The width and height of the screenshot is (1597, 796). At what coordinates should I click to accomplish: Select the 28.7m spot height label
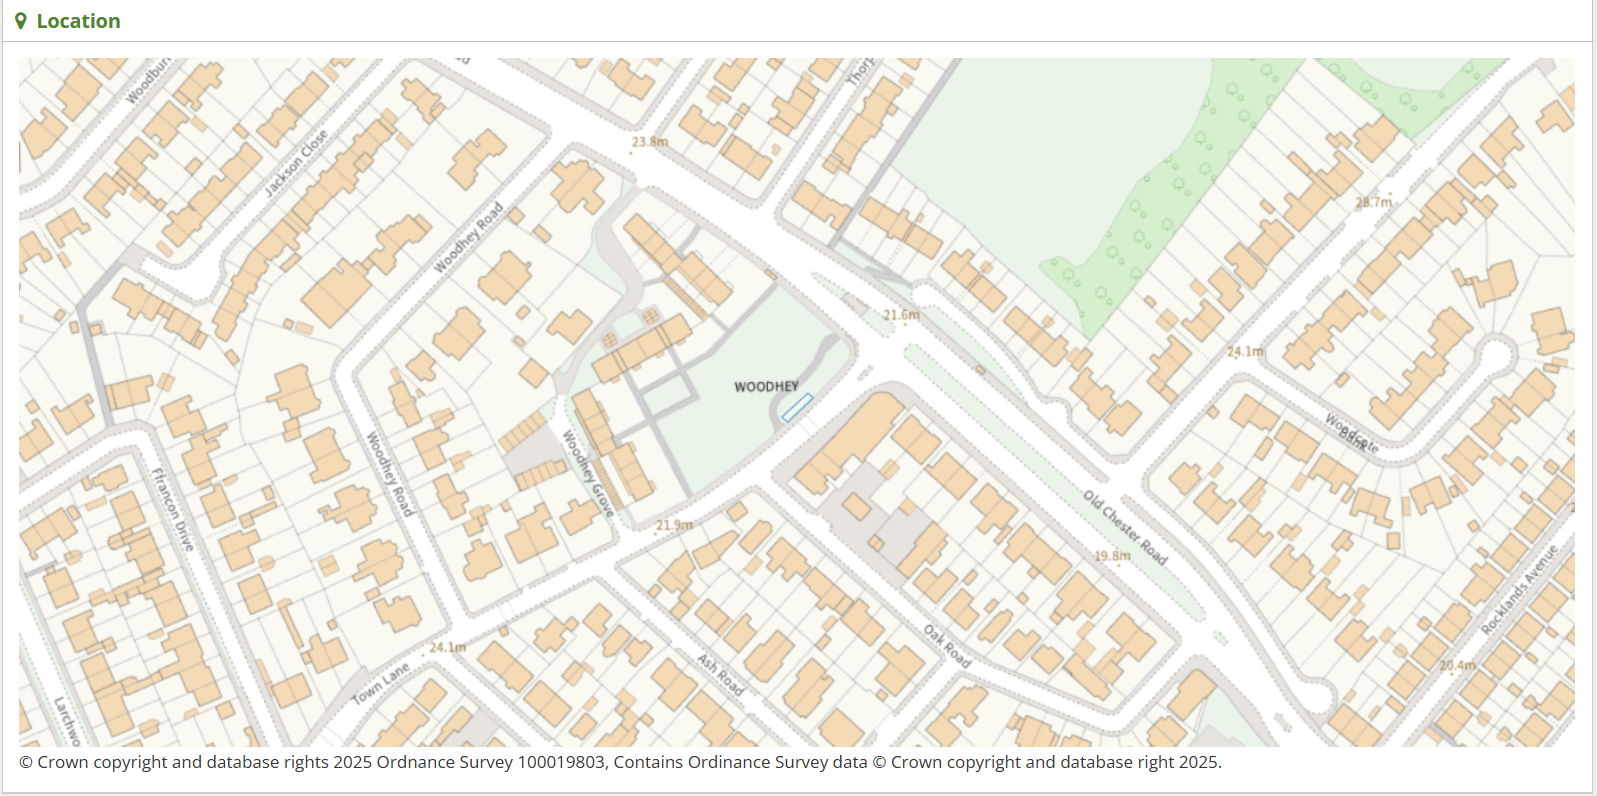[x=1373, y=202]
